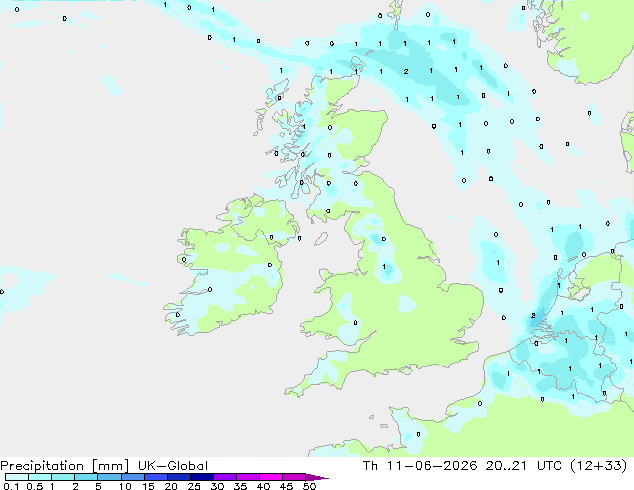Click the '2' value off the Dutch coast
634x490 pixels.
point(533,315)
